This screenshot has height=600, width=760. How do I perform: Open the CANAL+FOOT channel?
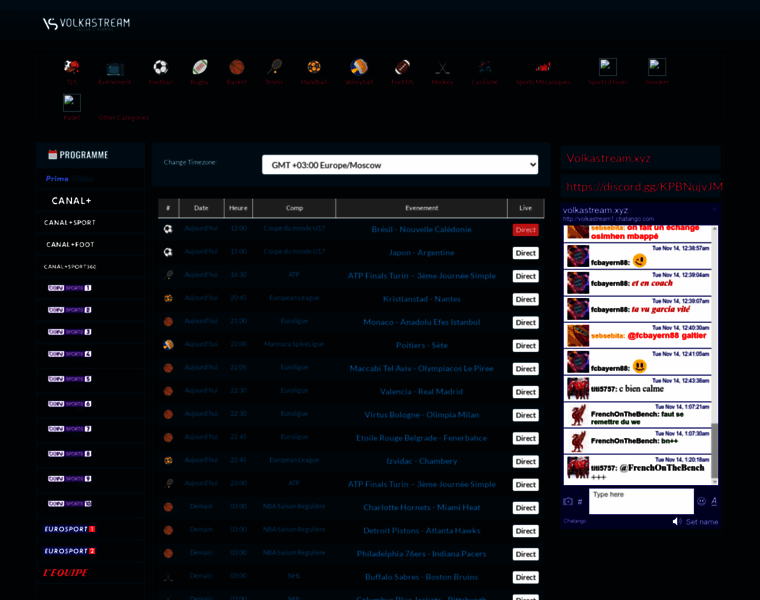[70, 245]
